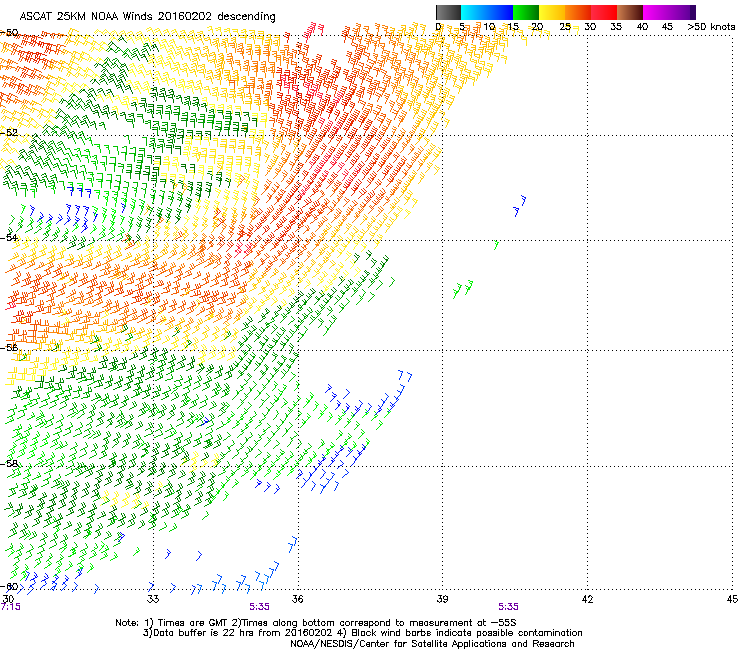Click the red 30-35 knots legend segment
Screen dimensions: 740x650
point(604,12)
